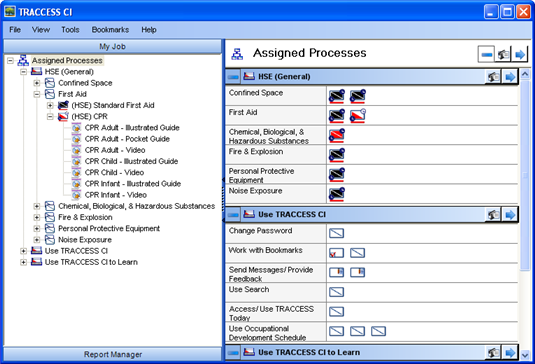Collapse the HSE (General) tree node

click(x=23, y=72)
